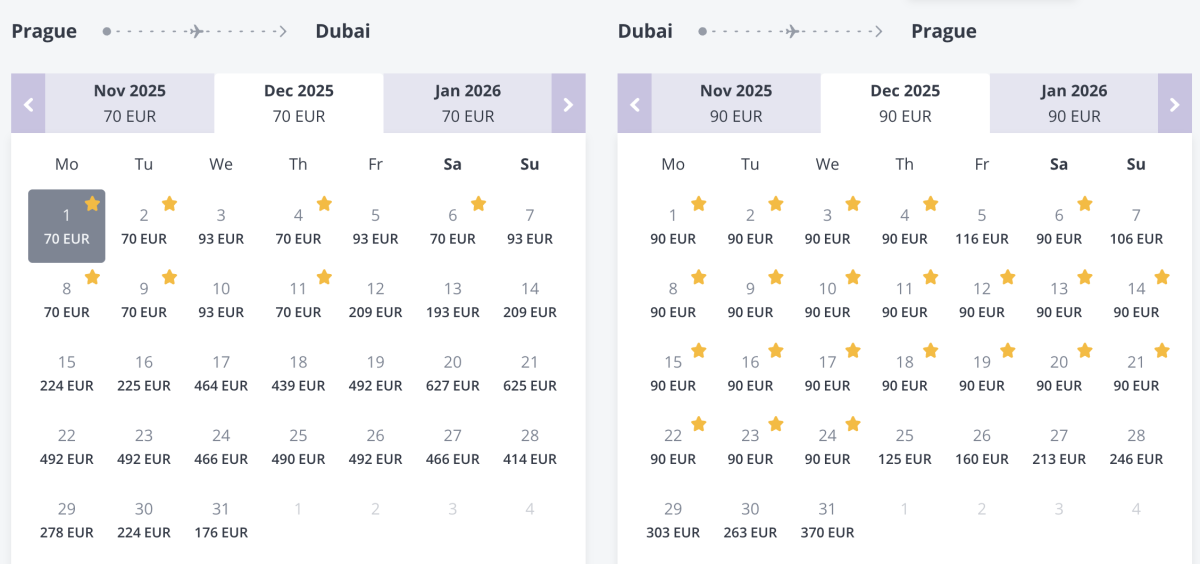Viewport: 1200px width, 564px height.
Task: Switch outbound calendar to Jan 2026 tab
Action: [467, 103]
